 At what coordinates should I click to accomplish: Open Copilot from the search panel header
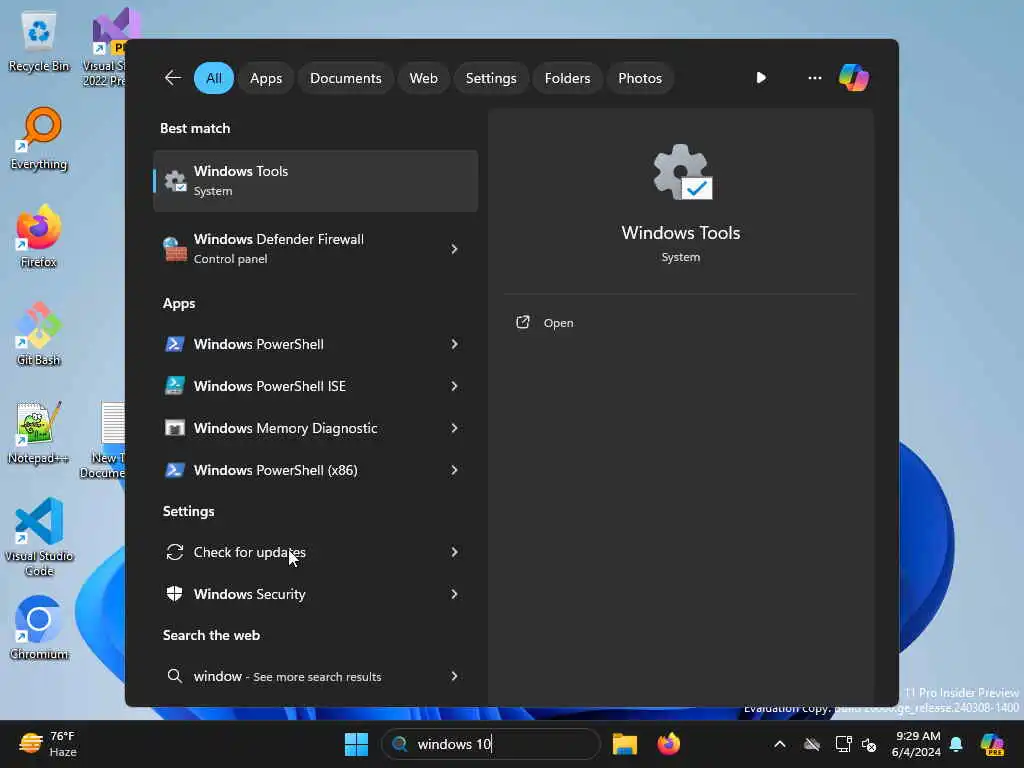tap(854, 78)
